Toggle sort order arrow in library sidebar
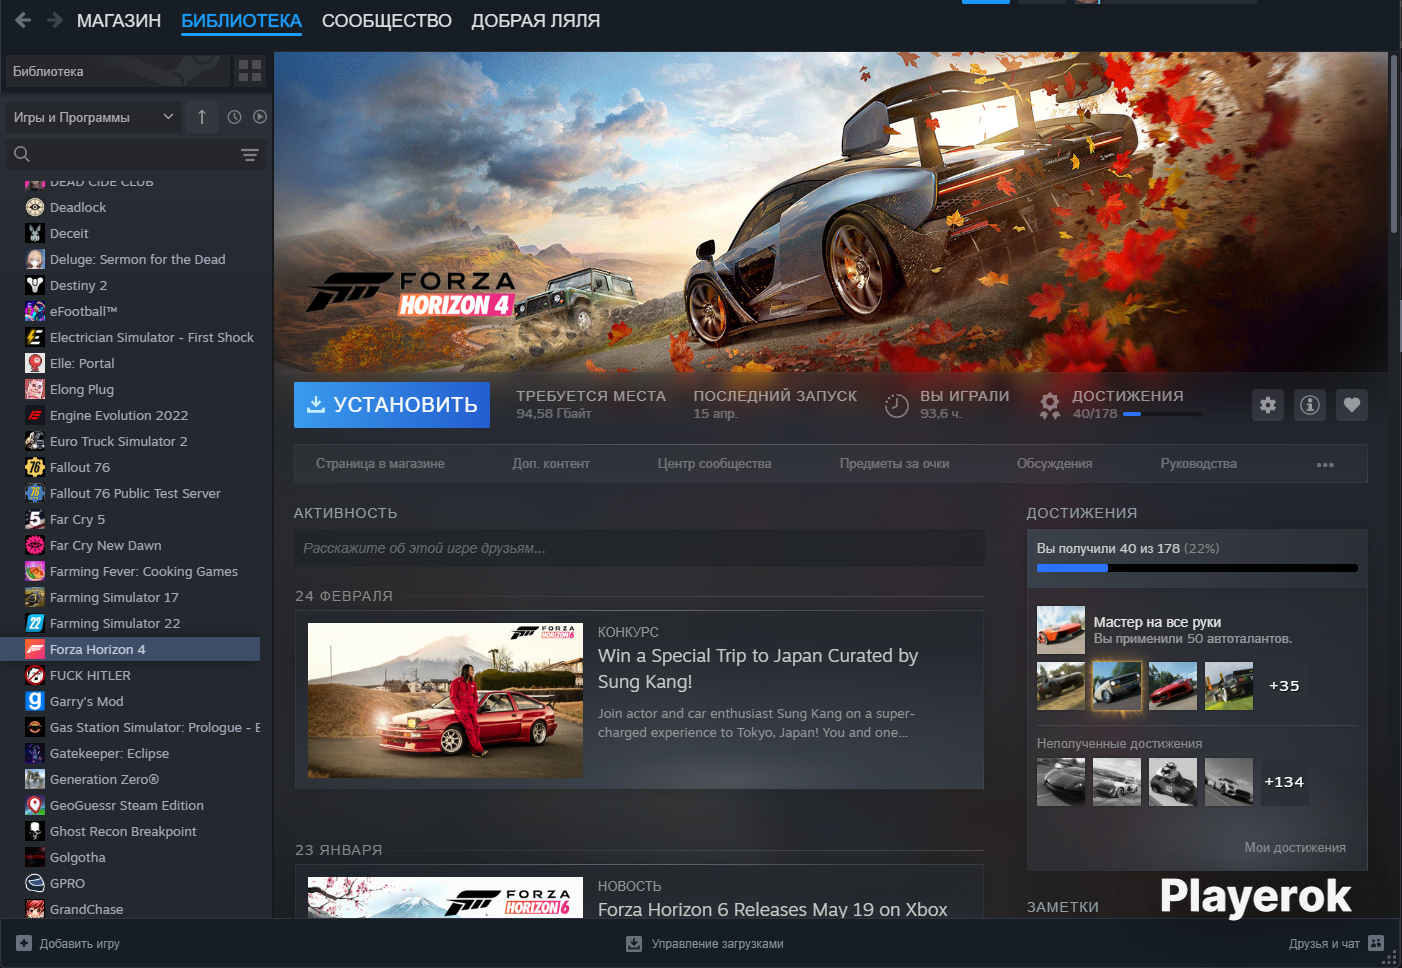Viewport: 1402px width, 968px height. tap(202, 117)
